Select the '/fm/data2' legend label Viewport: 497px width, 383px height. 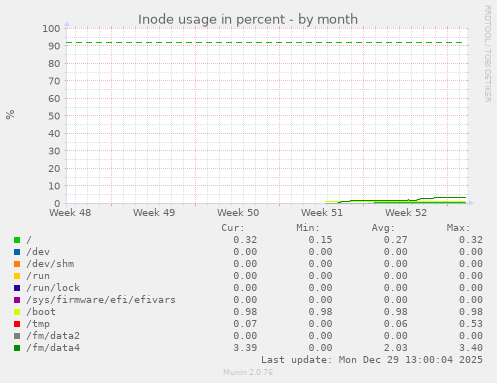[x=53, y=336]
